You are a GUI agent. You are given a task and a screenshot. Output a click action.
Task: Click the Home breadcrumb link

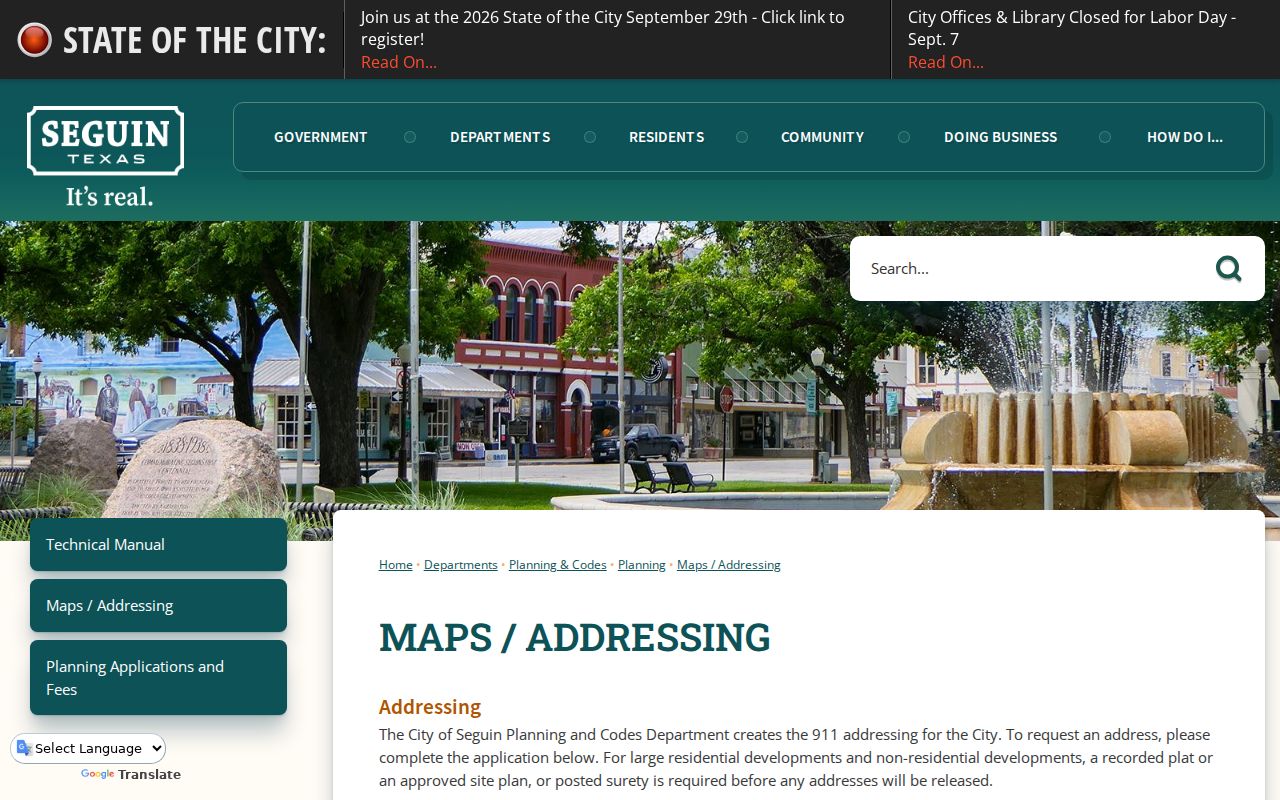click(396, 565)
